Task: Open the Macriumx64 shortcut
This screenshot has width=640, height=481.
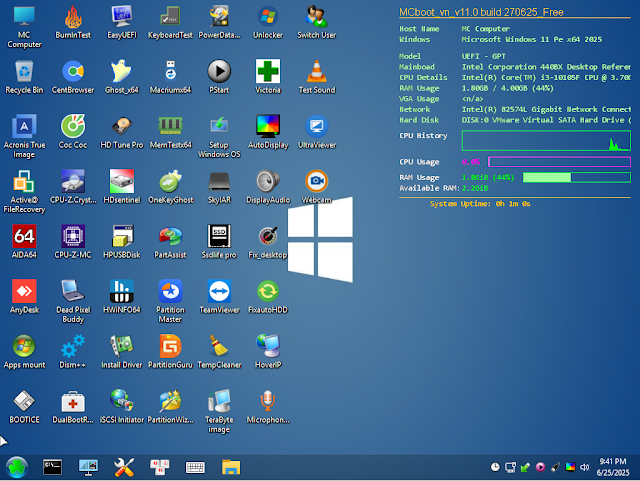Action: (x=170, y=77)
